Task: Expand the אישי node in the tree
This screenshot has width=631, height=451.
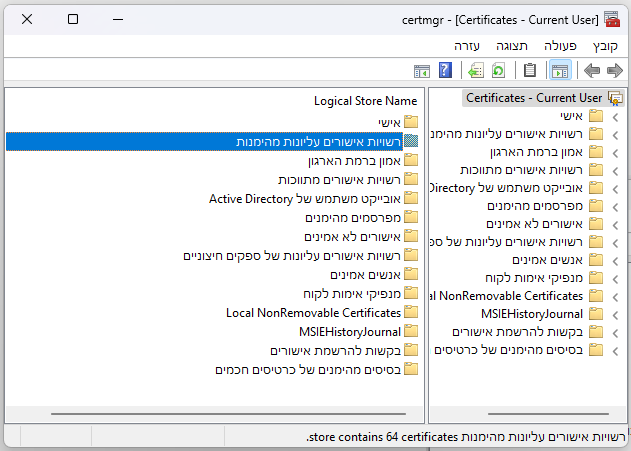Action: pos(615,116)
